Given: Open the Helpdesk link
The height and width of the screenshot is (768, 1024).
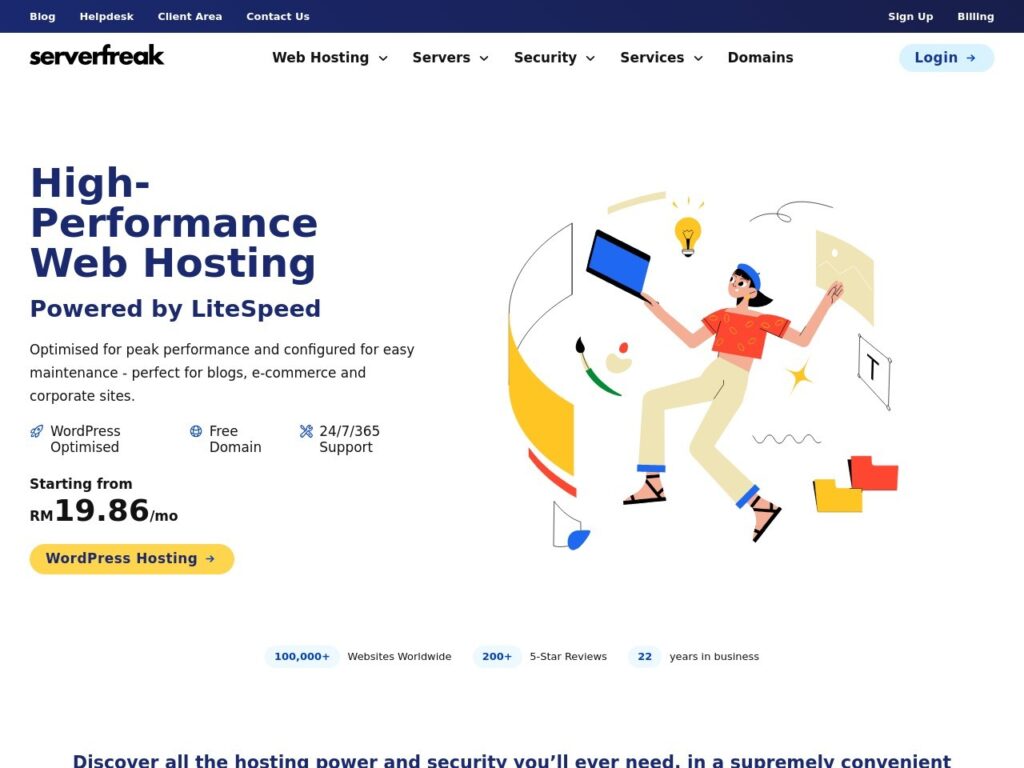Looking at the screenshot, I should pos(106,16).
